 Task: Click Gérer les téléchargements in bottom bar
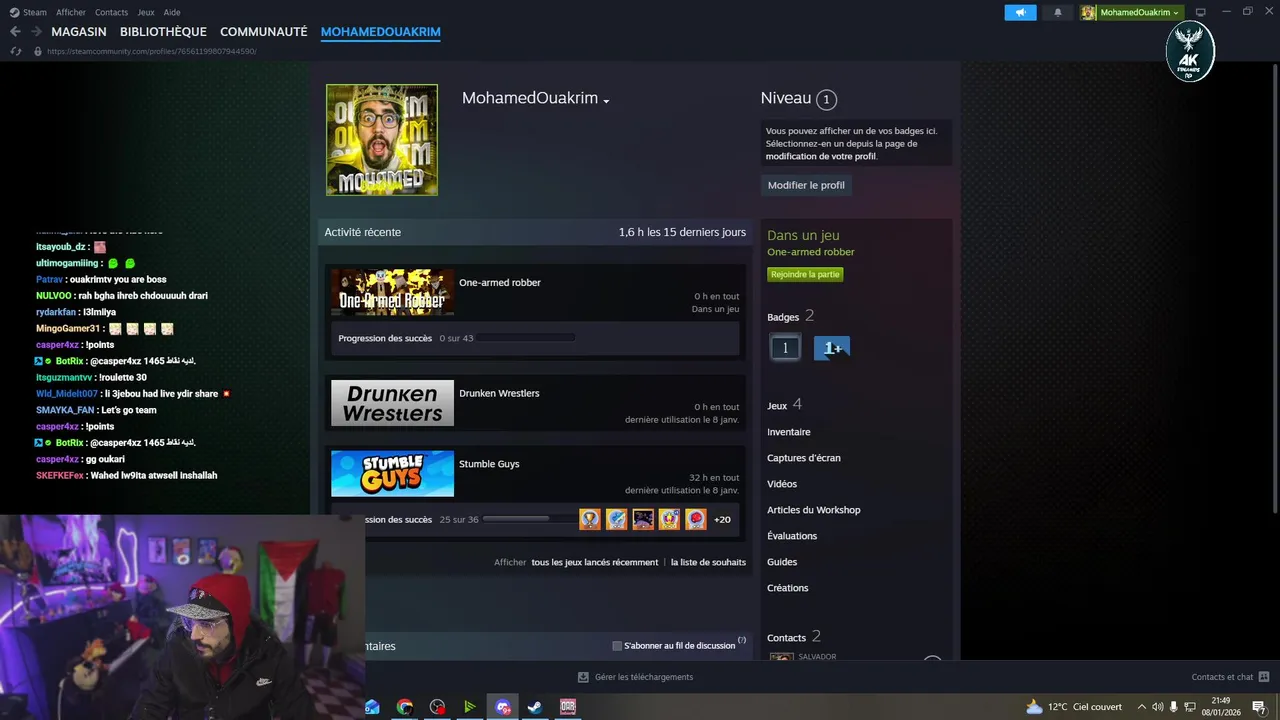644,677
